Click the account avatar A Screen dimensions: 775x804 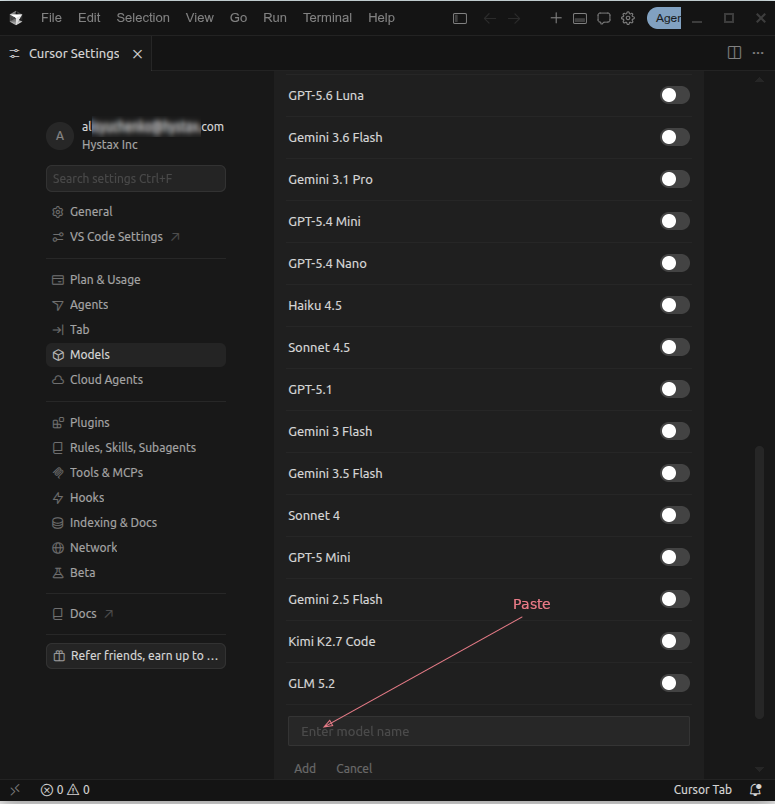60,136
